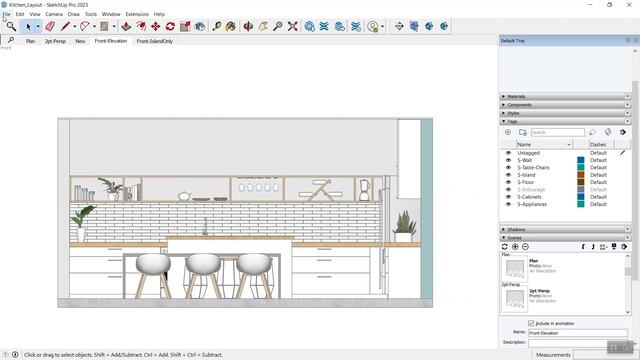Click the Dashes column header

click(x=602, y=144)
